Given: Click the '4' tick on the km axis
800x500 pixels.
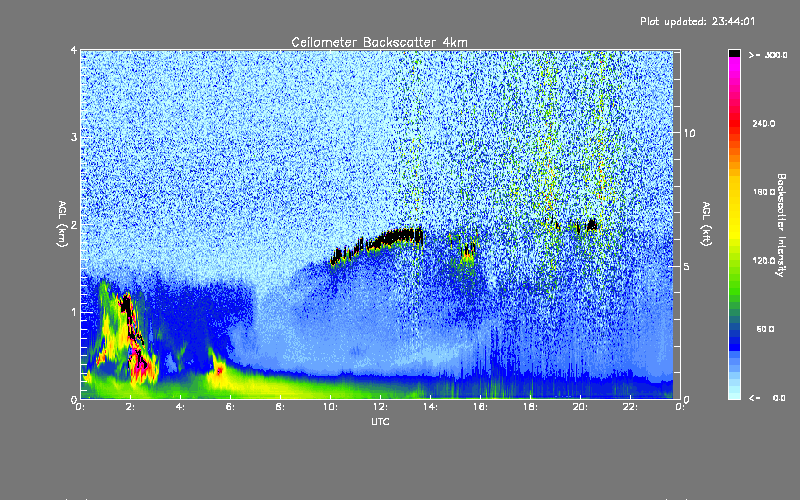Looking at the screenshot, I should (74, 50).
